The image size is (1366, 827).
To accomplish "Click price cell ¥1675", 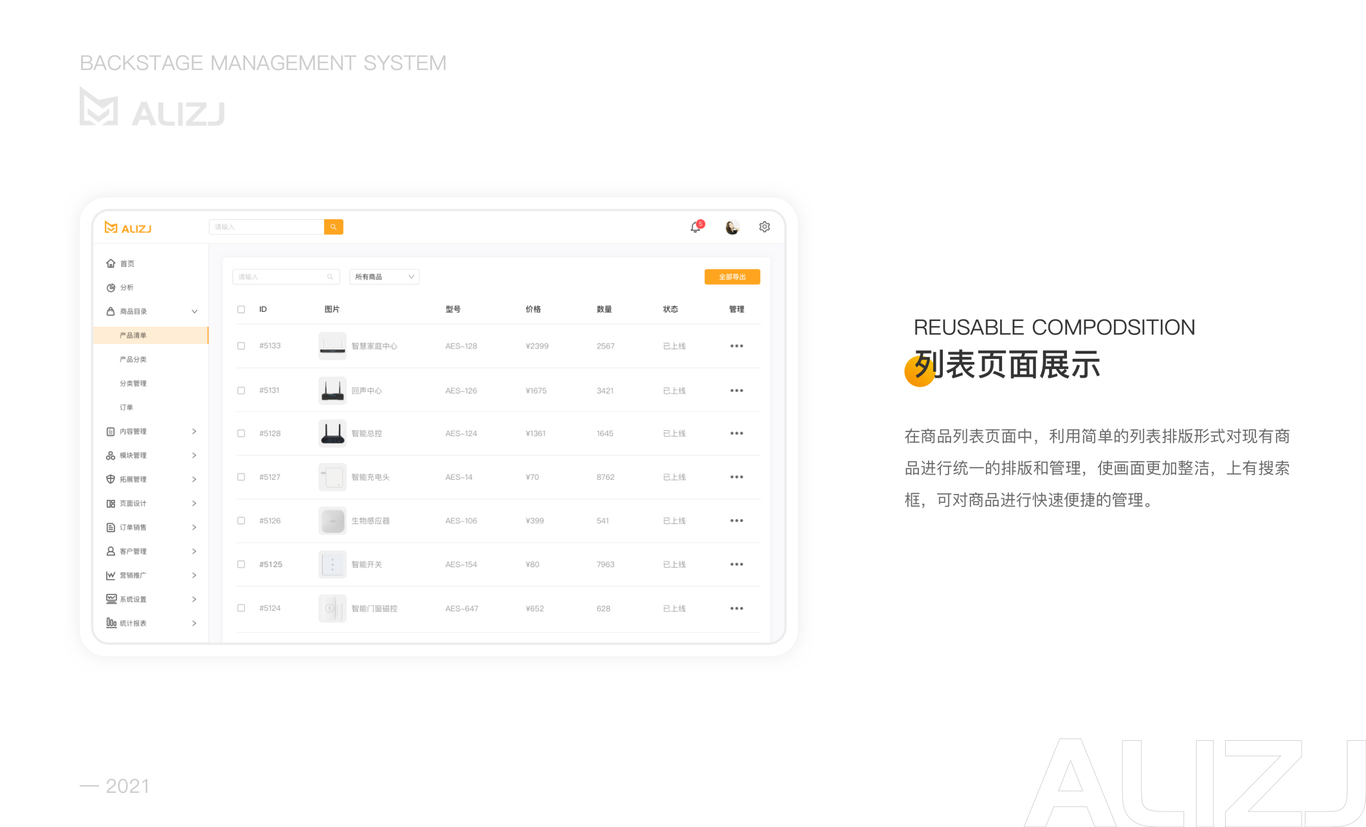I will click(536, 390).
